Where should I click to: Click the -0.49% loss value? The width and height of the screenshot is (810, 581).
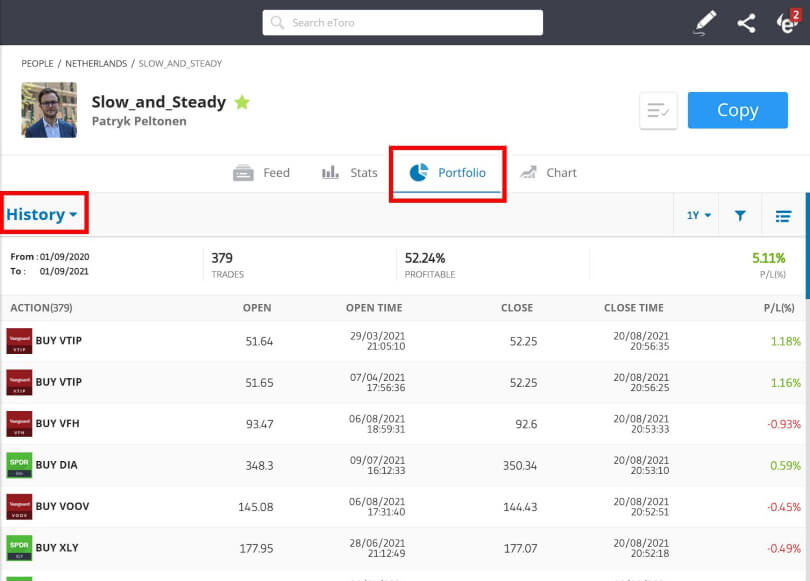(784, 548)
